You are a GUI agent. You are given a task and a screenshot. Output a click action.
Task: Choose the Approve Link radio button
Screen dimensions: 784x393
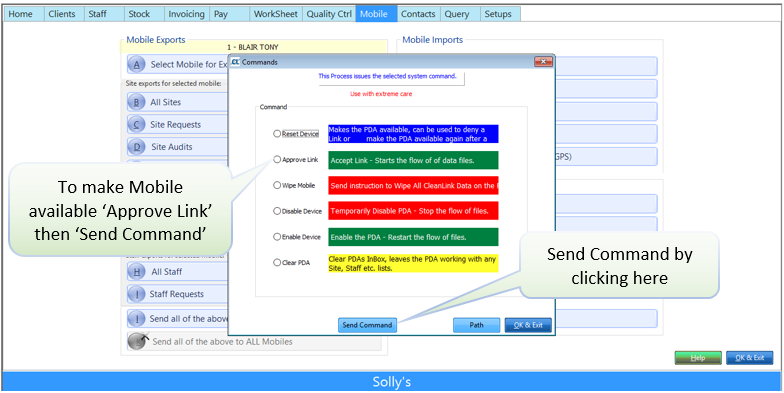[x=276, y=160]
